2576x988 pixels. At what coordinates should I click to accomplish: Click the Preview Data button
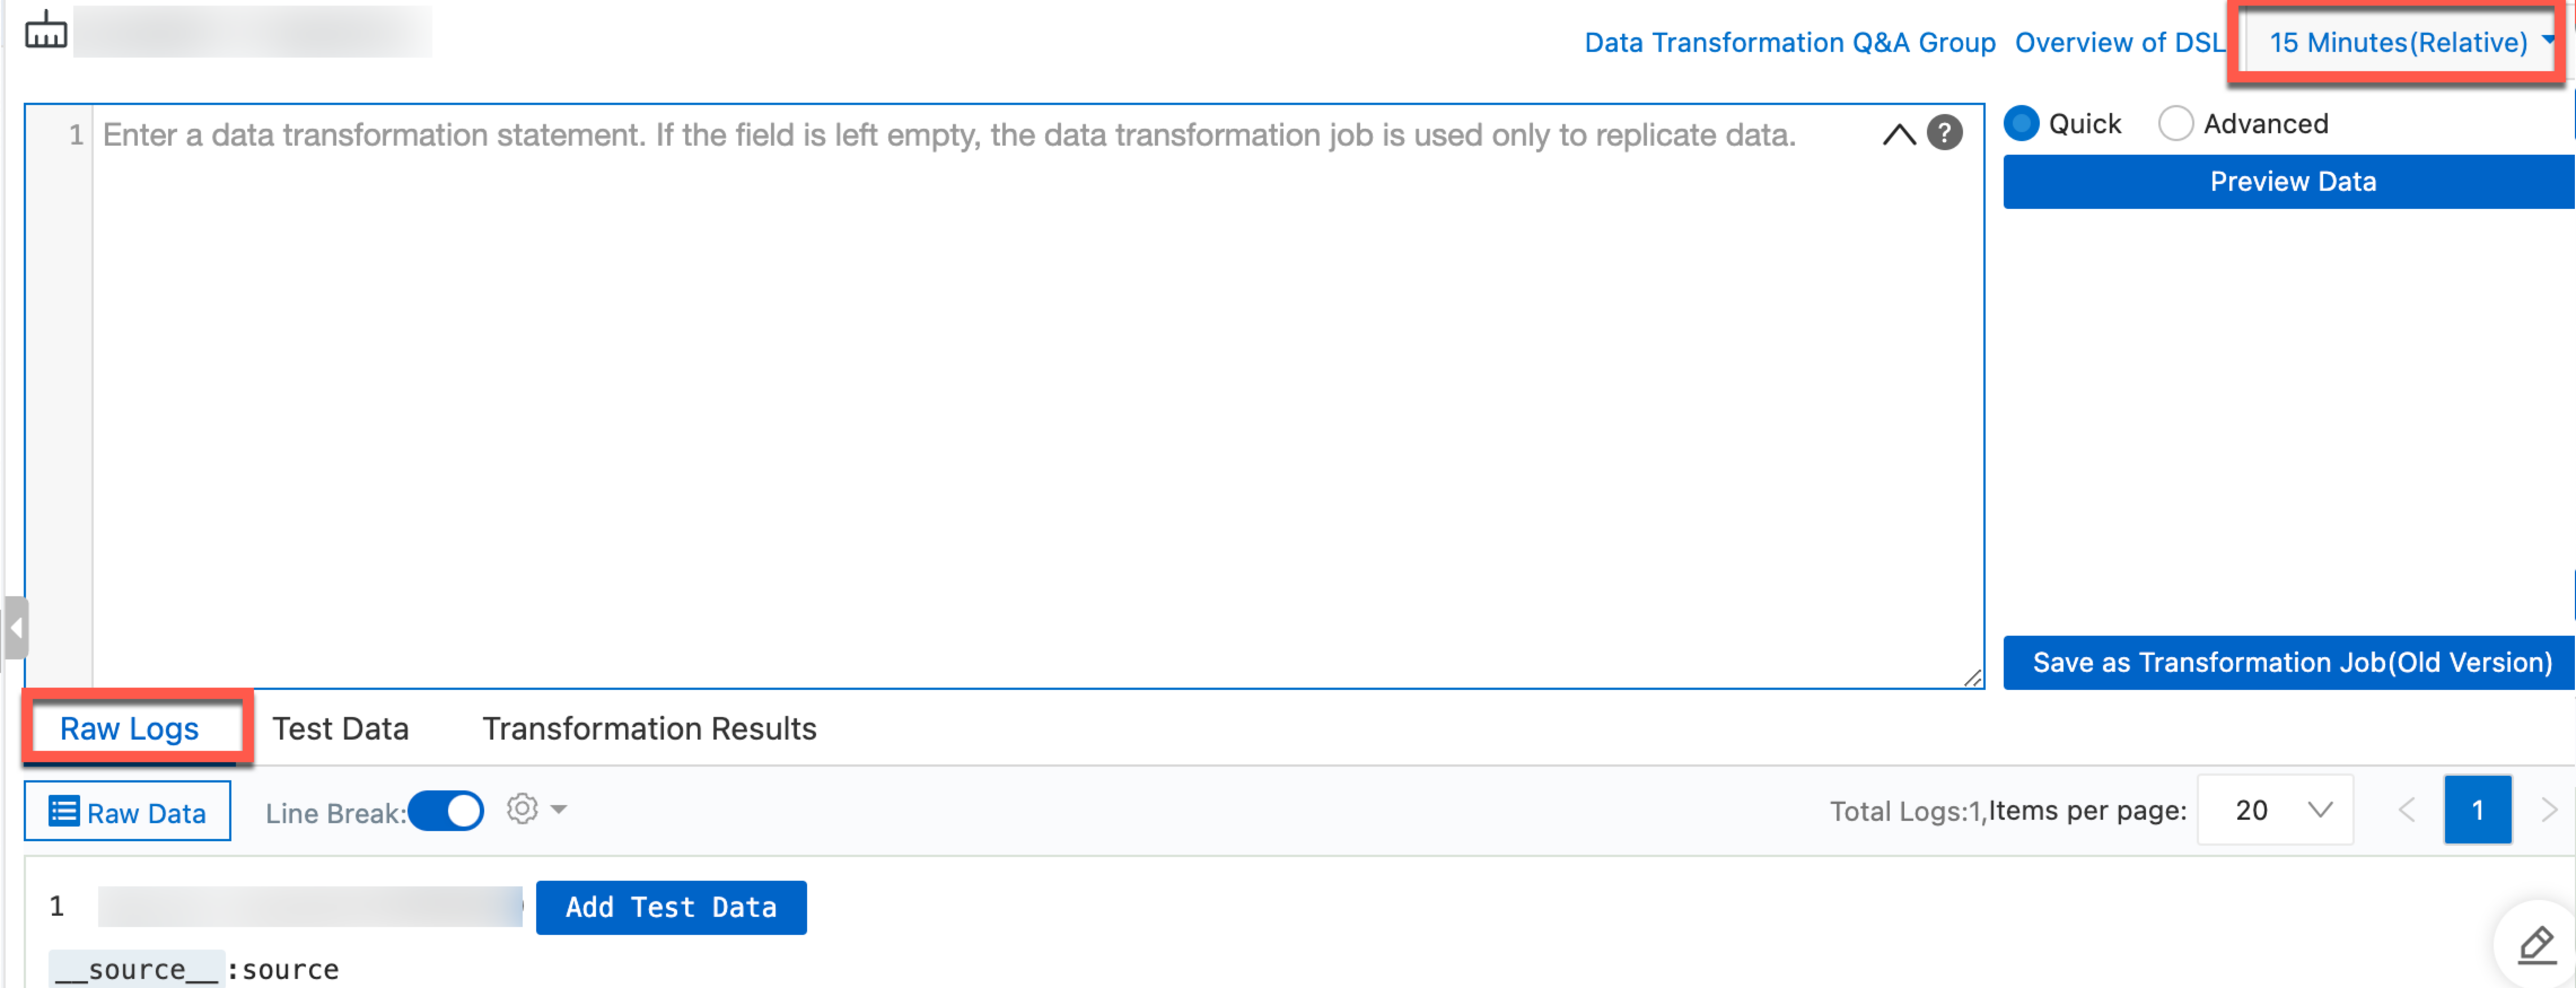point(2289,182)
